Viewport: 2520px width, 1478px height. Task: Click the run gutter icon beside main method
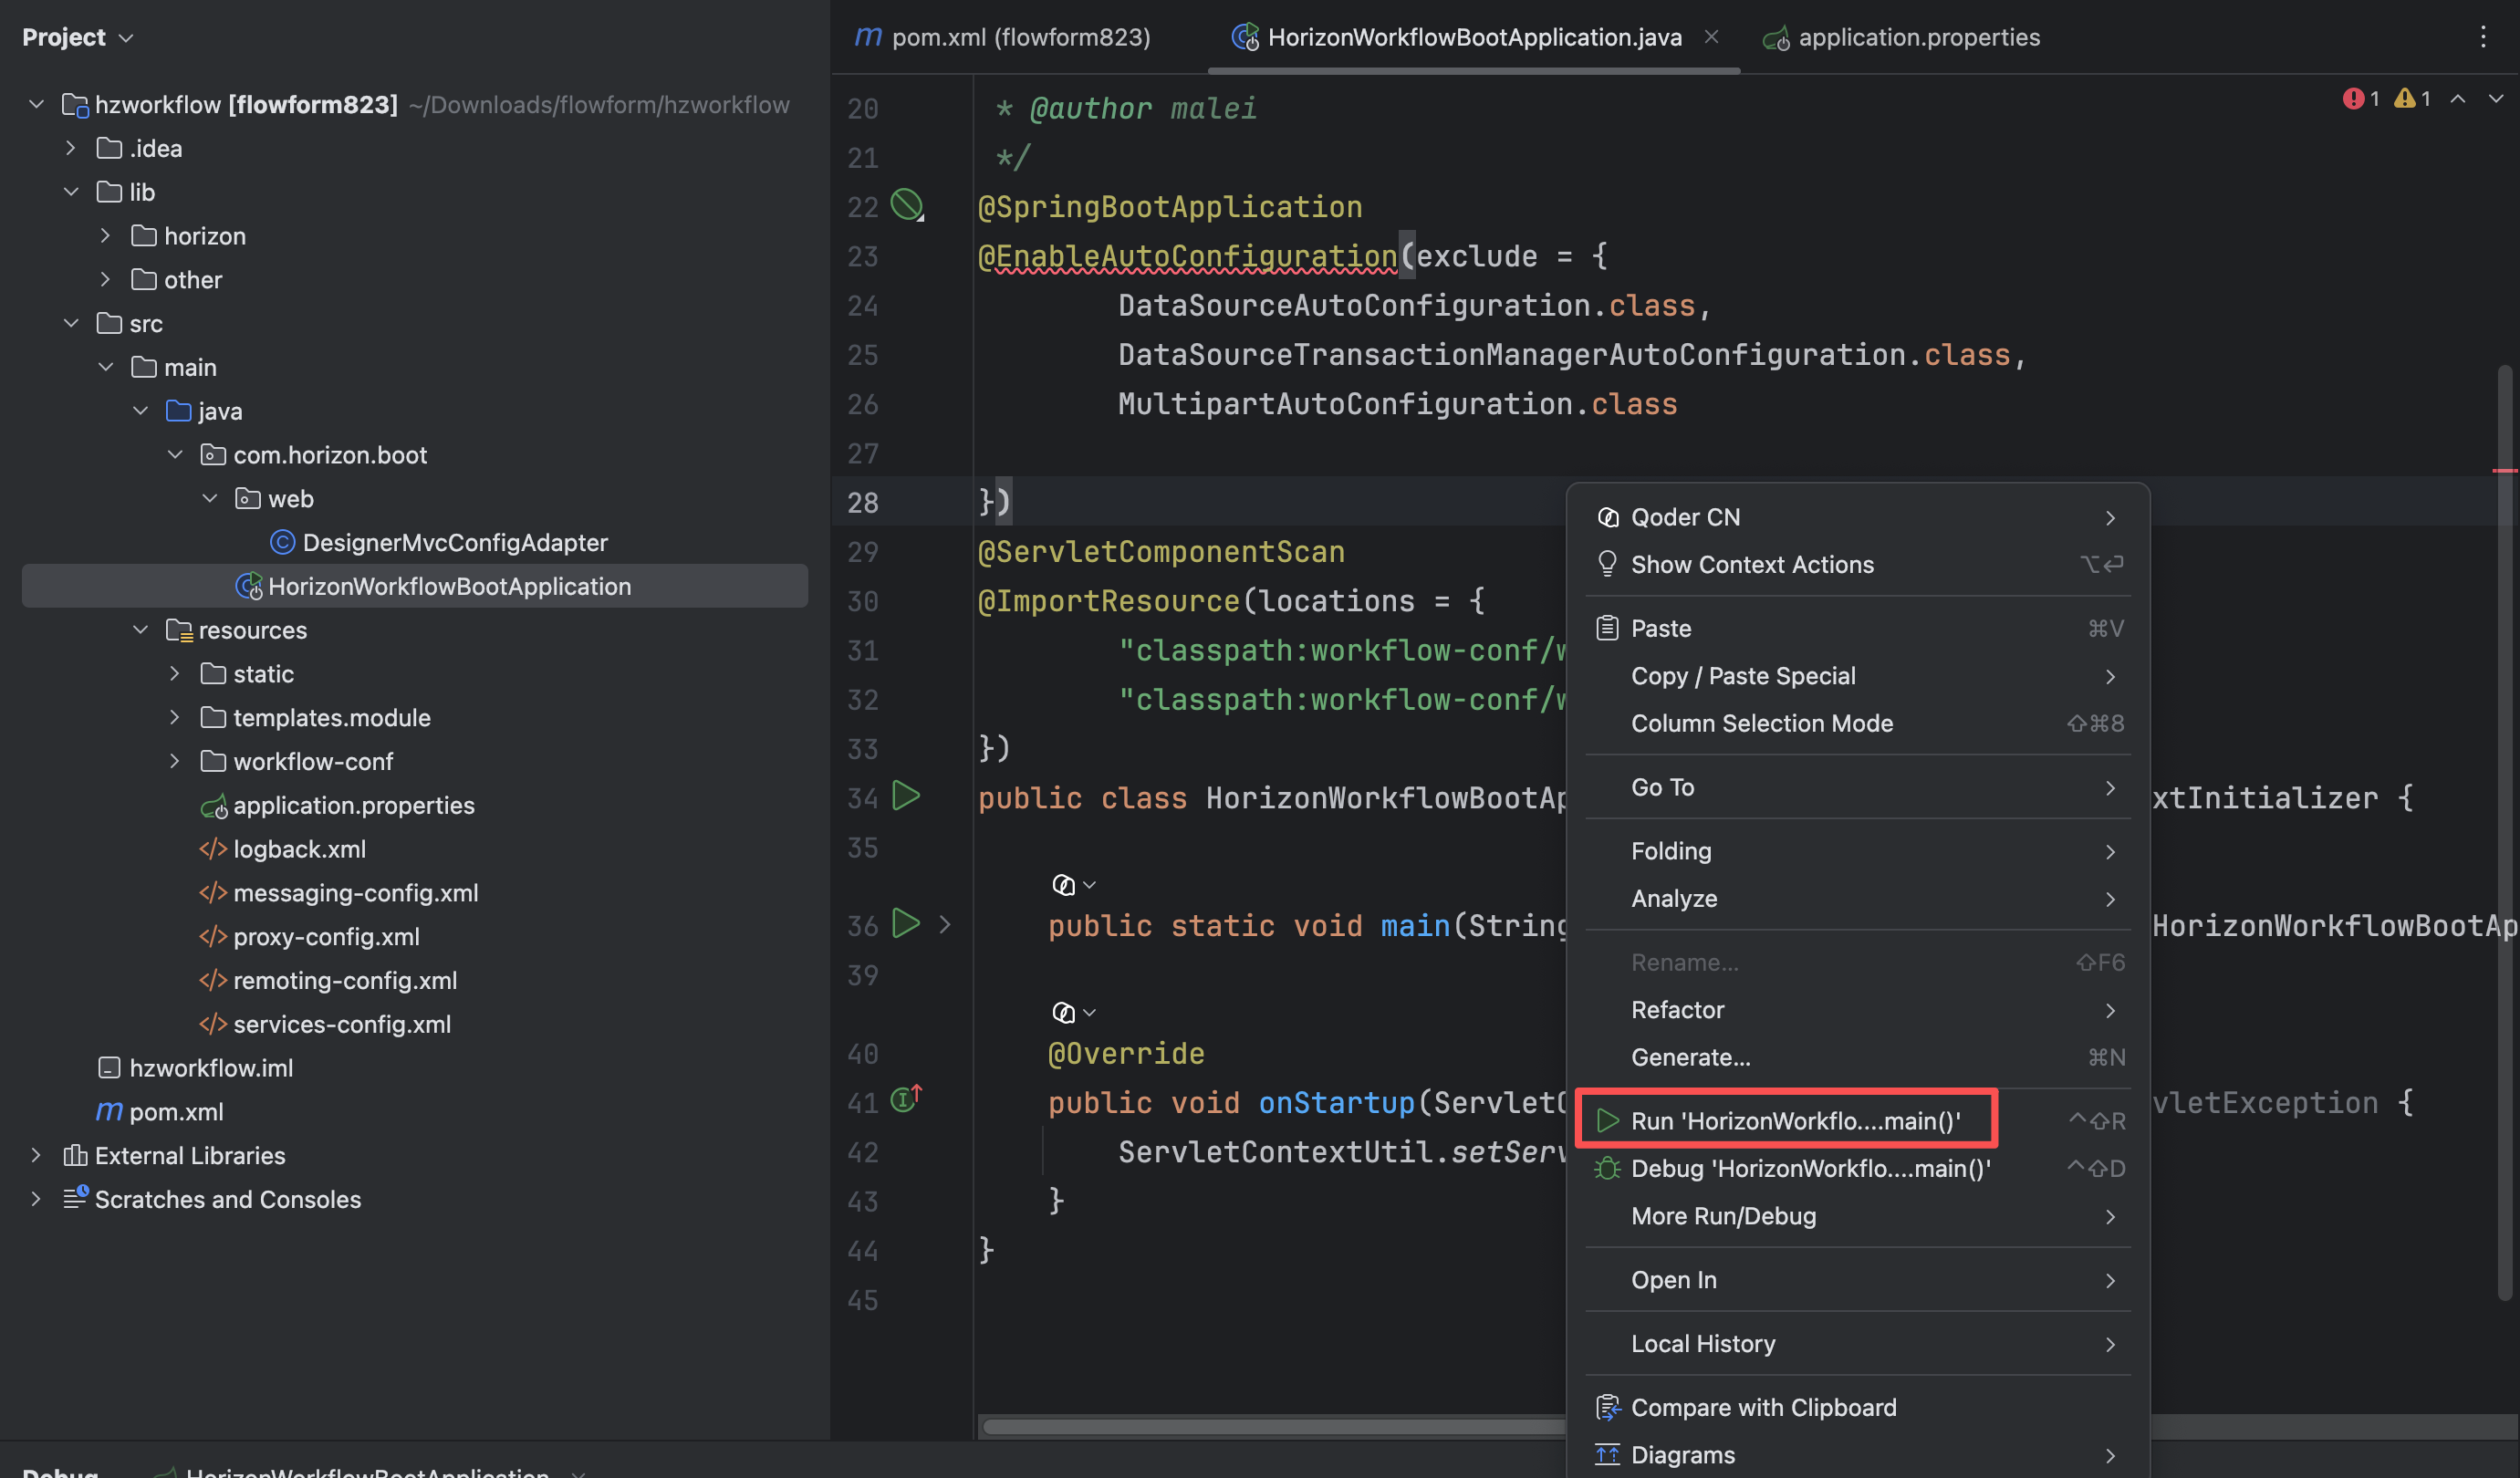pyautogui.click(x=906, y=923)
